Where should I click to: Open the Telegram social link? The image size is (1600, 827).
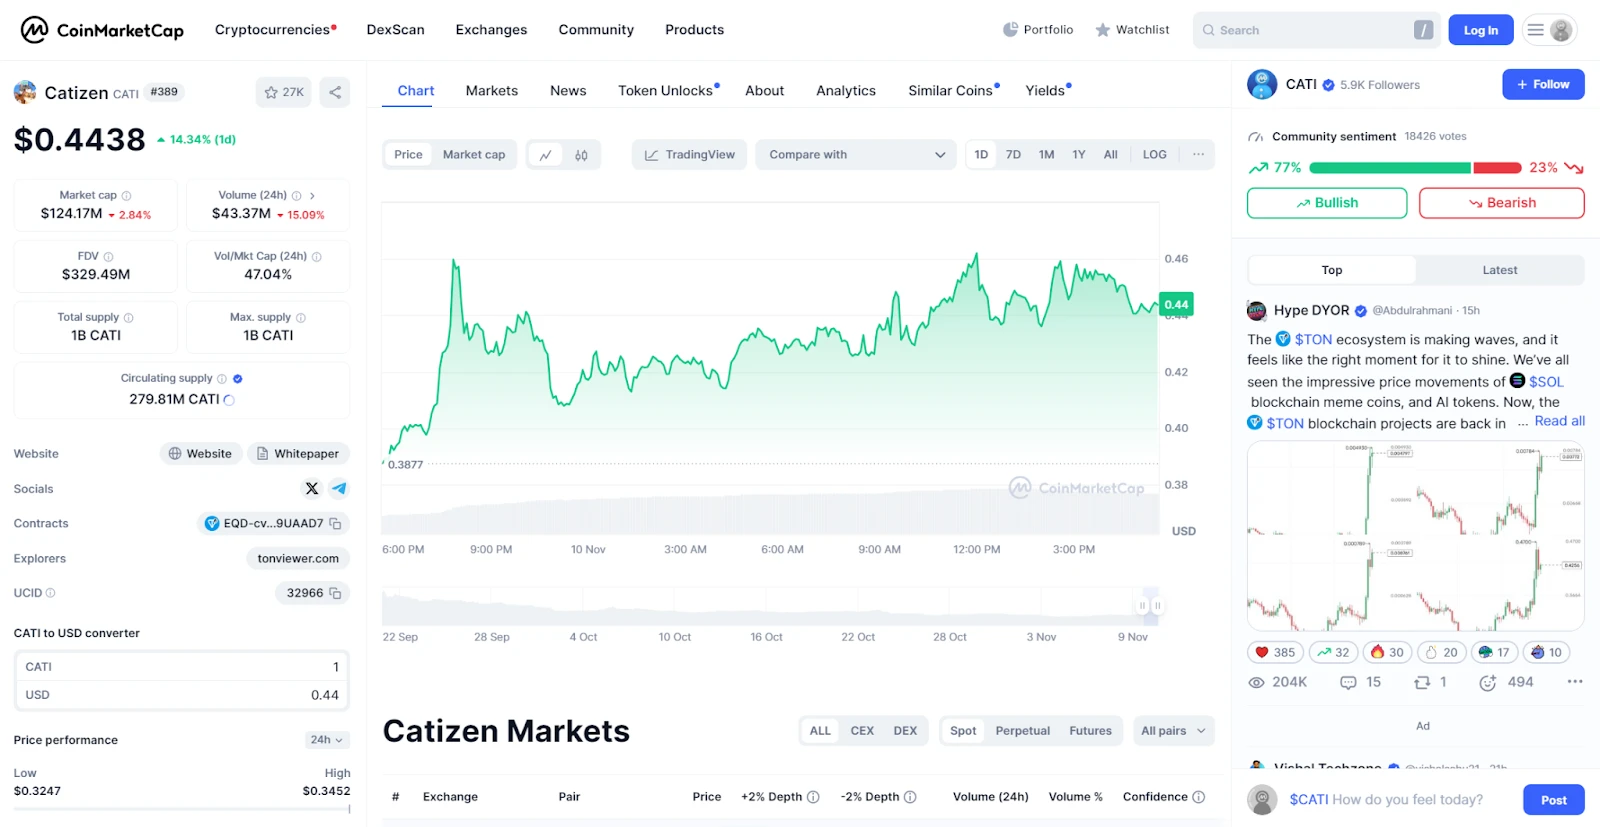click(x=339, y=489)
